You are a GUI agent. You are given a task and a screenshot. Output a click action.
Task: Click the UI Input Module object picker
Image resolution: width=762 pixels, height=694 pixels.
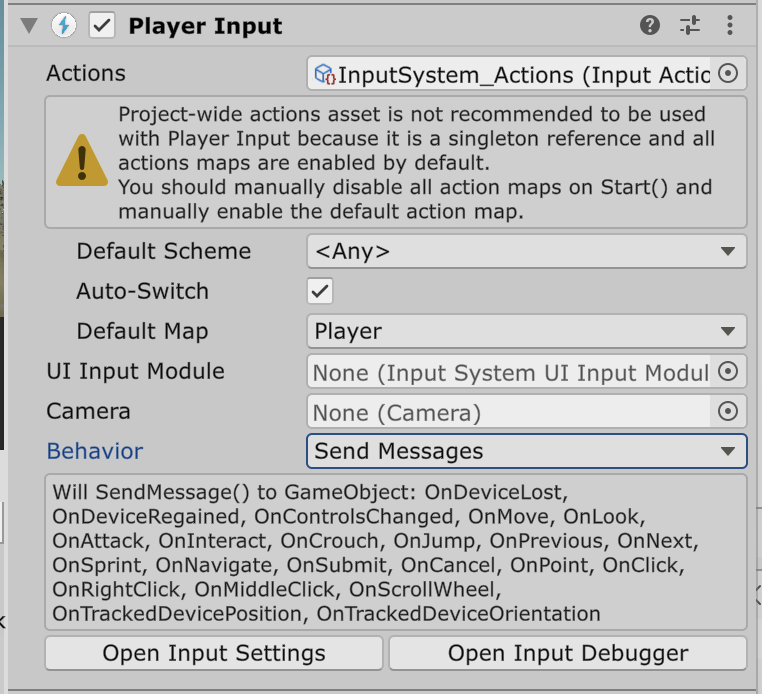[729, 372]
